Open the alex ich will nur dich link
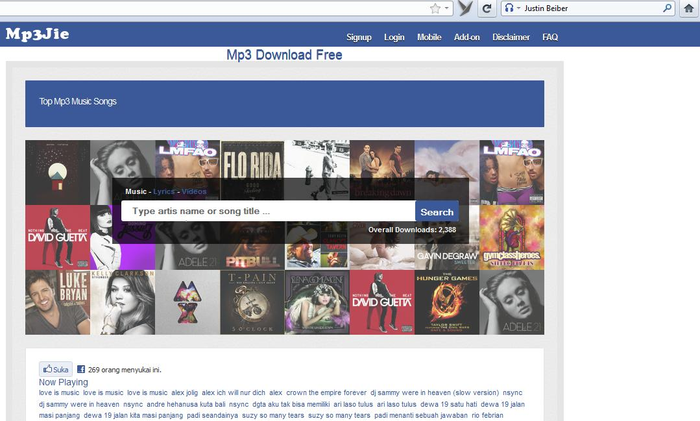The image size is (700, 421). tap(233, 393)
